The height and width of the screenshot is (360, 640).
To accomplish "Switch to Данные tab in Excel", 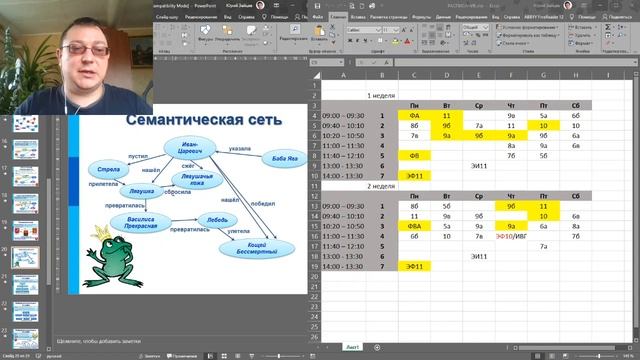I will pyautogui.click(x=443, y=17).
